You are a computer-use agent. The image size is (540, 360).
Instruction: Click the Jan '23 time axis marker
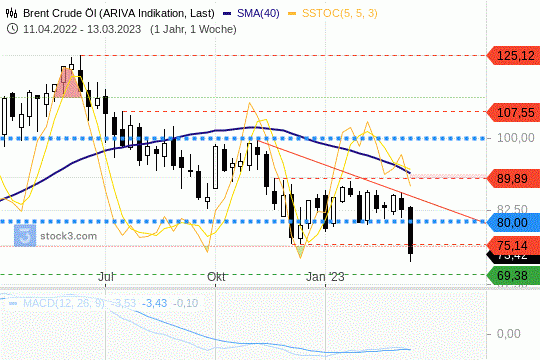(325, 277)
